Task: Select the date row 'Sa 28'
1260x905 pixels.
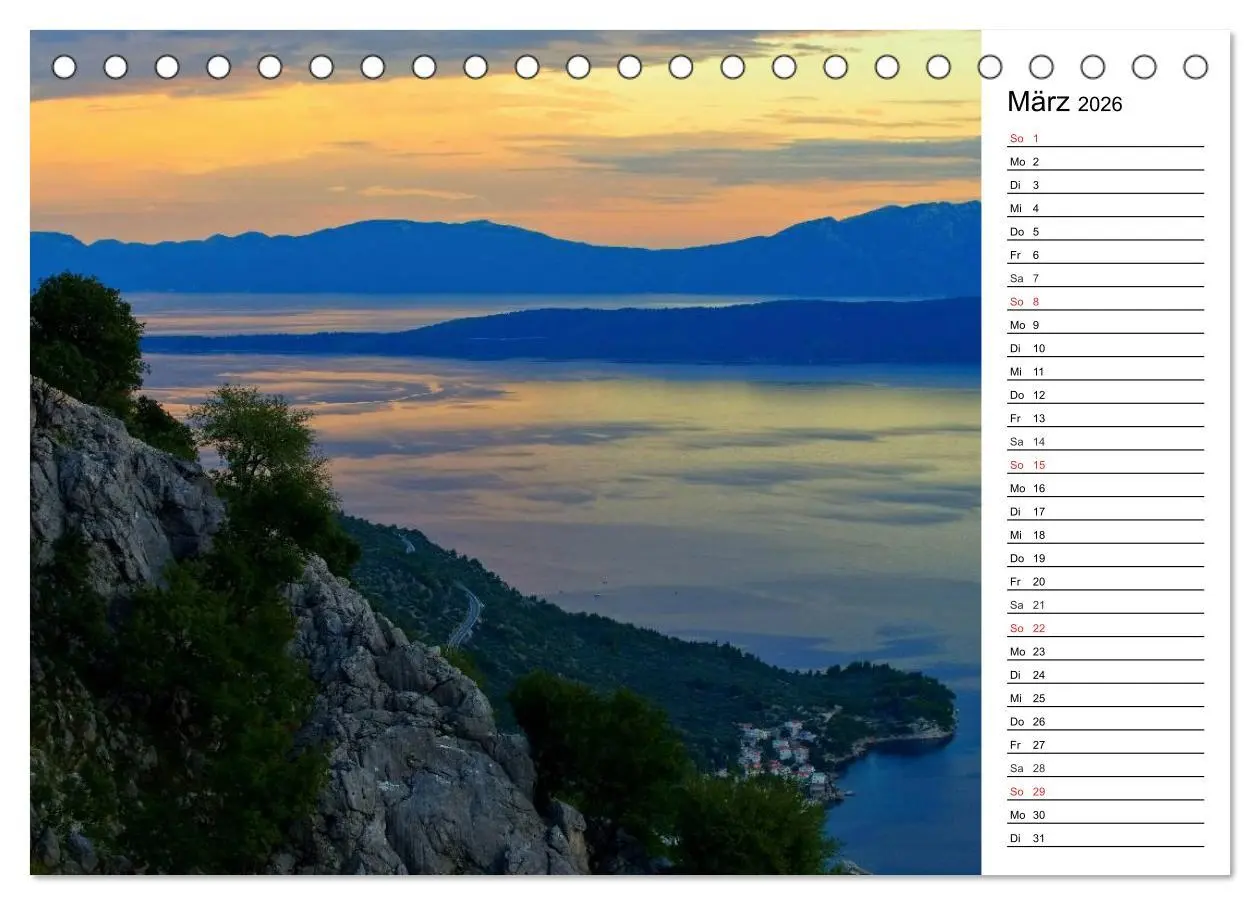Action: tap(1105, 768)
